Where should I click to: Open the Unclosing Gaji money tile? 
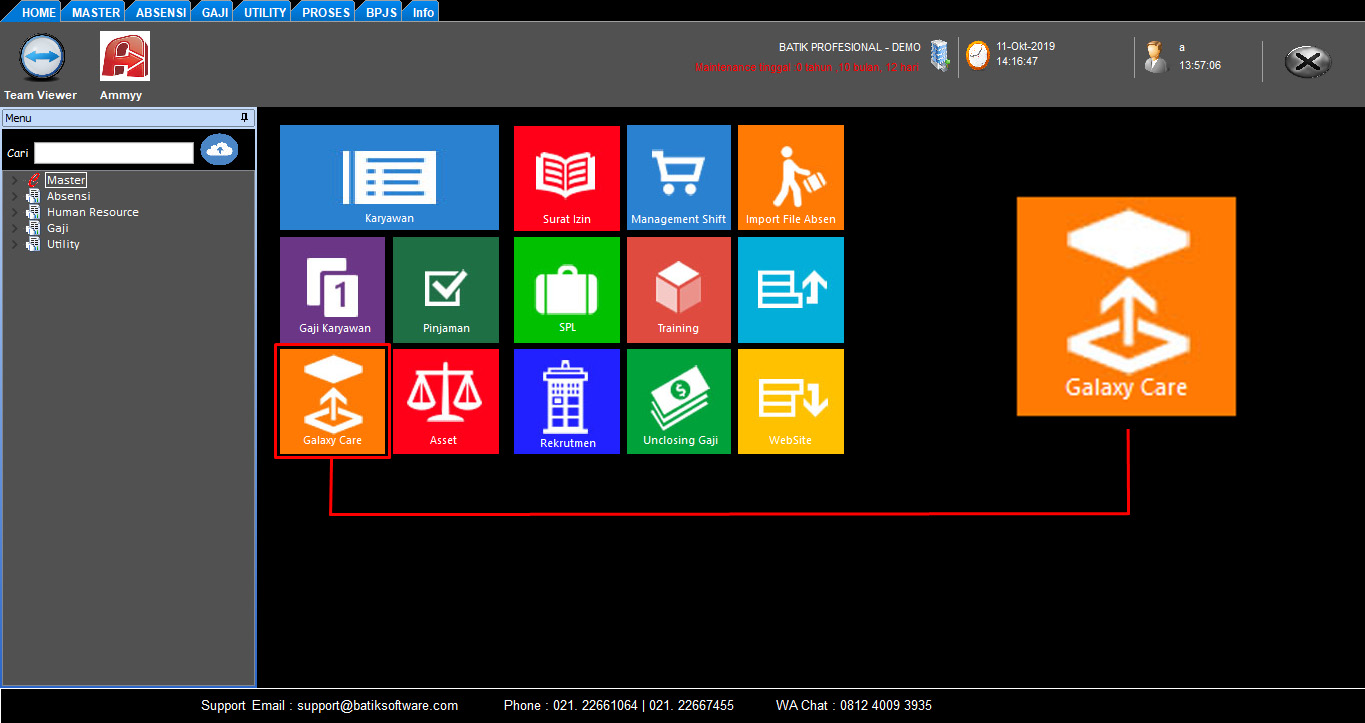[x=678, y=401]
